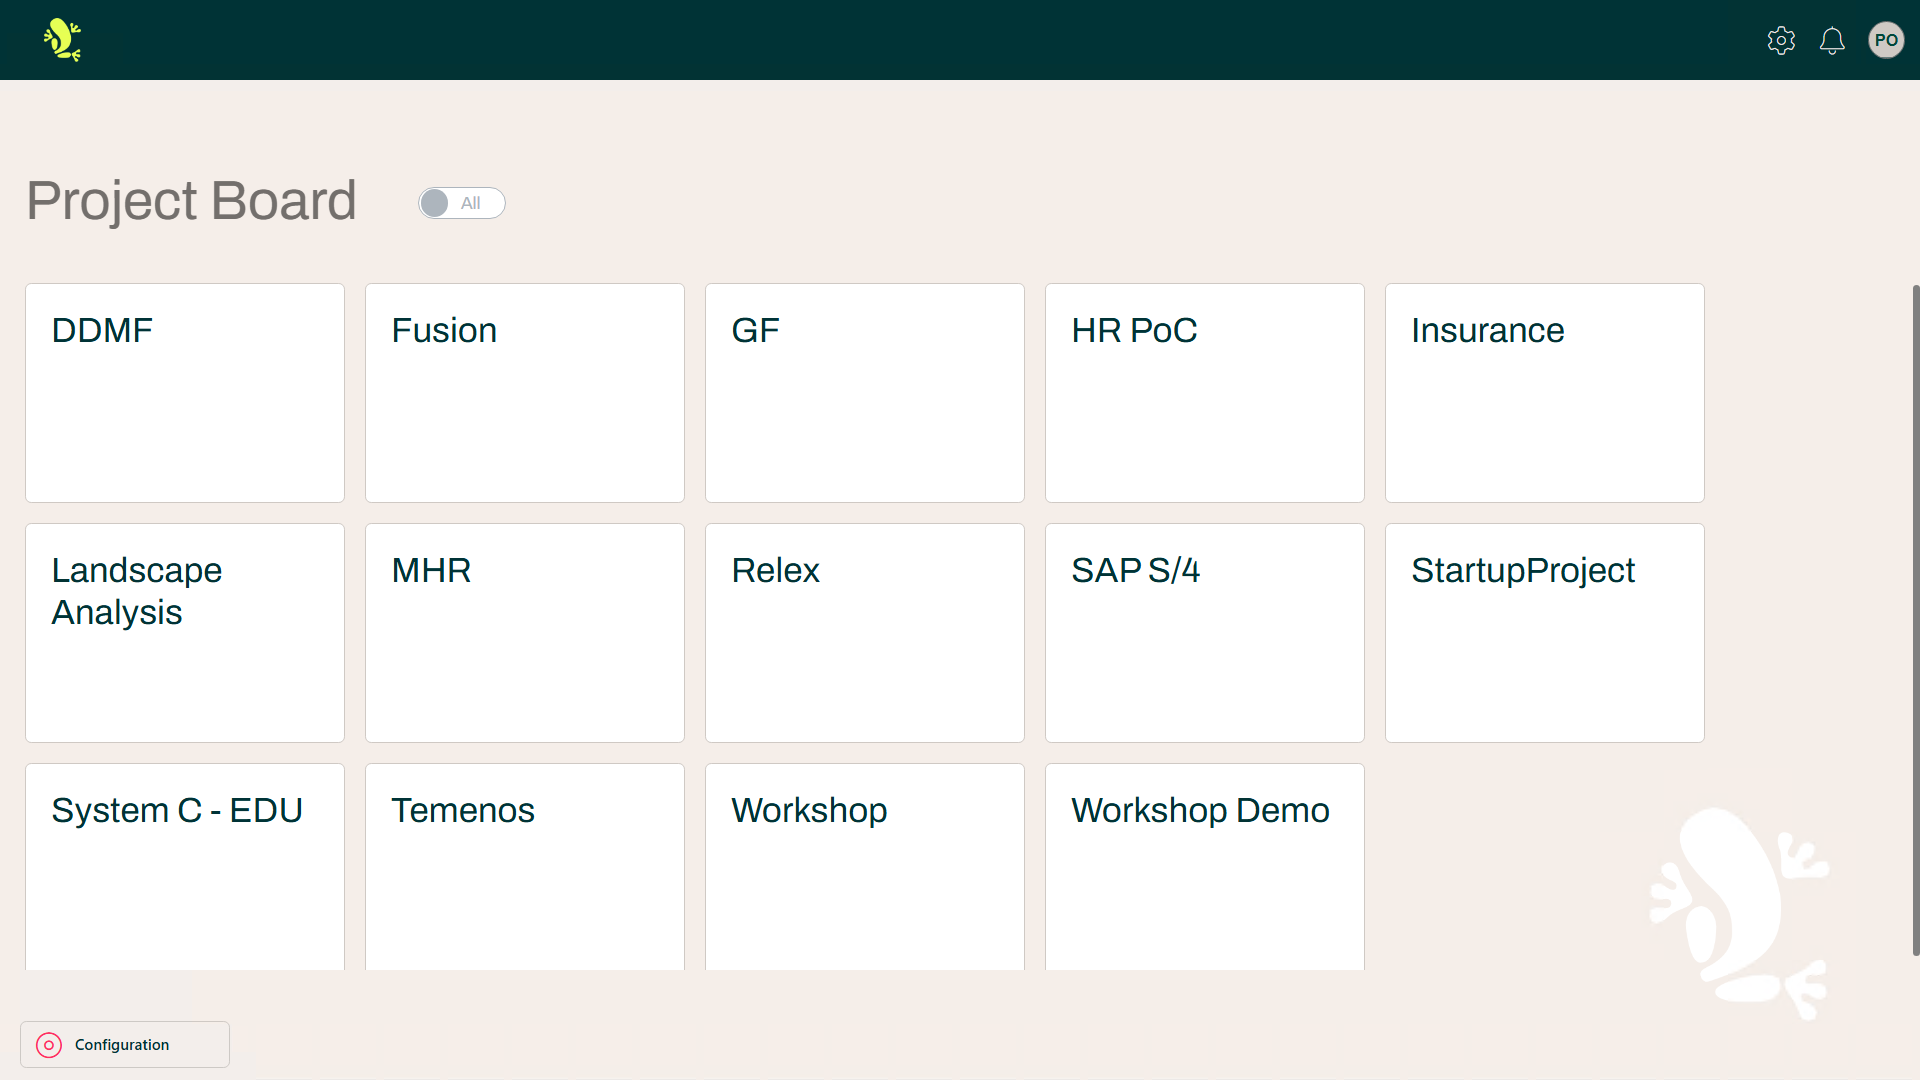This screenshot has width=1920, height=1080.
Task: Open the HR PoC project card
Action: (1204, 393)
